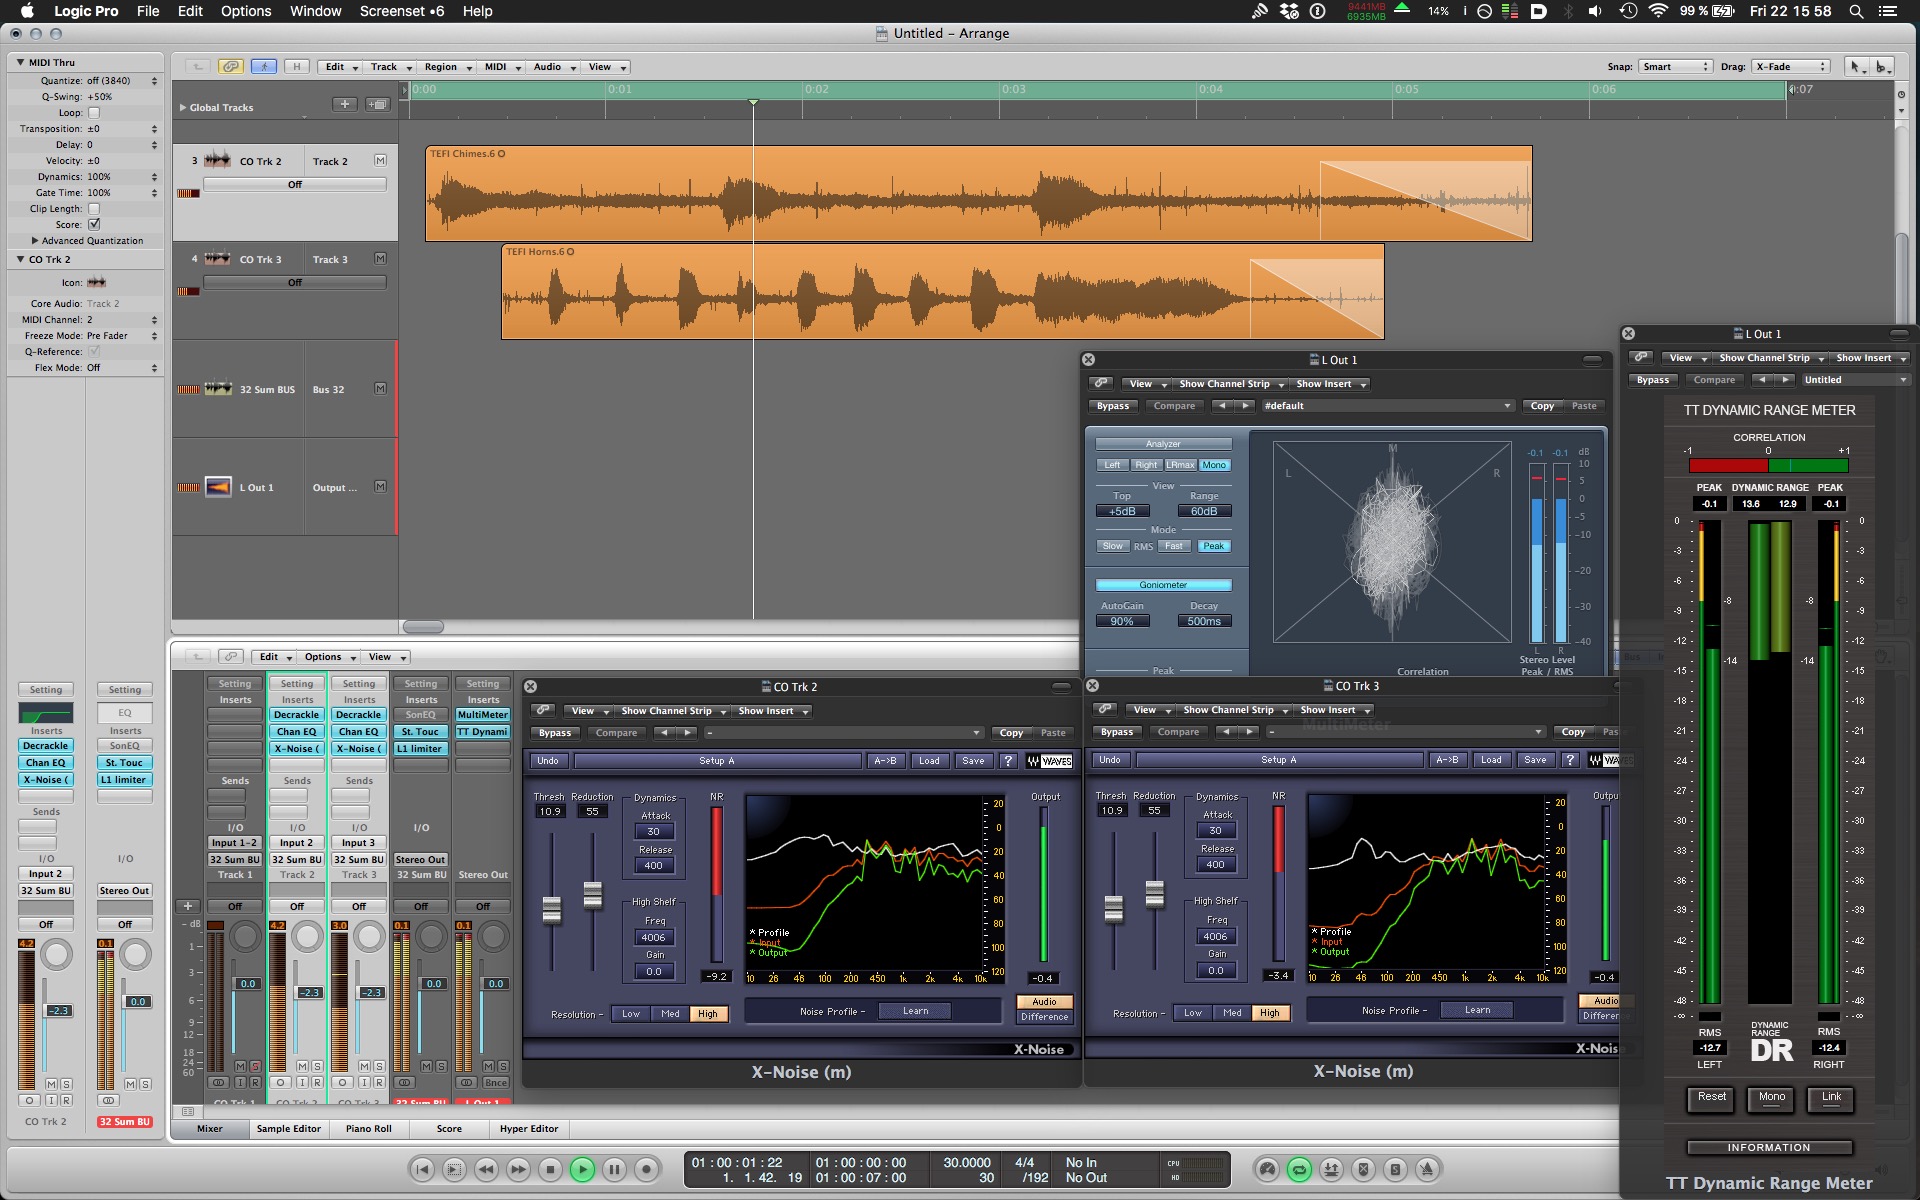Open the Snap dropdown set to Smart

click(x=1675, y=67)
